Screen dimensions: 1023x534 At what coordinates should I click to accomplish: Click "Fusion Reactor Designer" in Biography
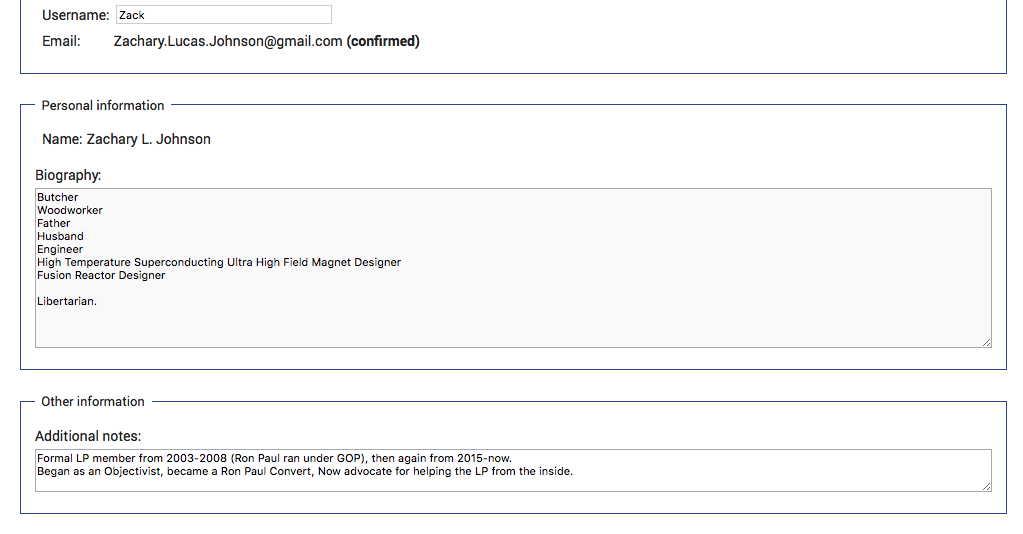[101, 276]
